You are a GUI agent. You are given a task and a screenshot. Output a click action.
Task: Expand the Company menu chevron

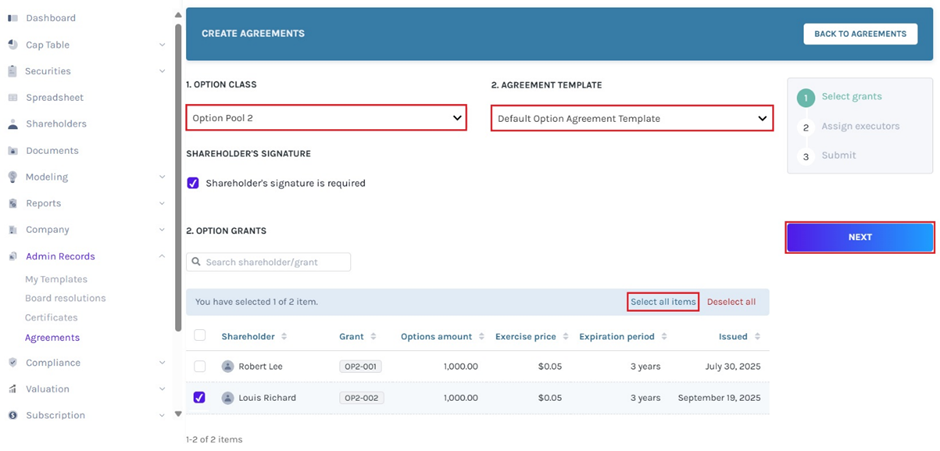pyautogui.click(x=162, y=230)
